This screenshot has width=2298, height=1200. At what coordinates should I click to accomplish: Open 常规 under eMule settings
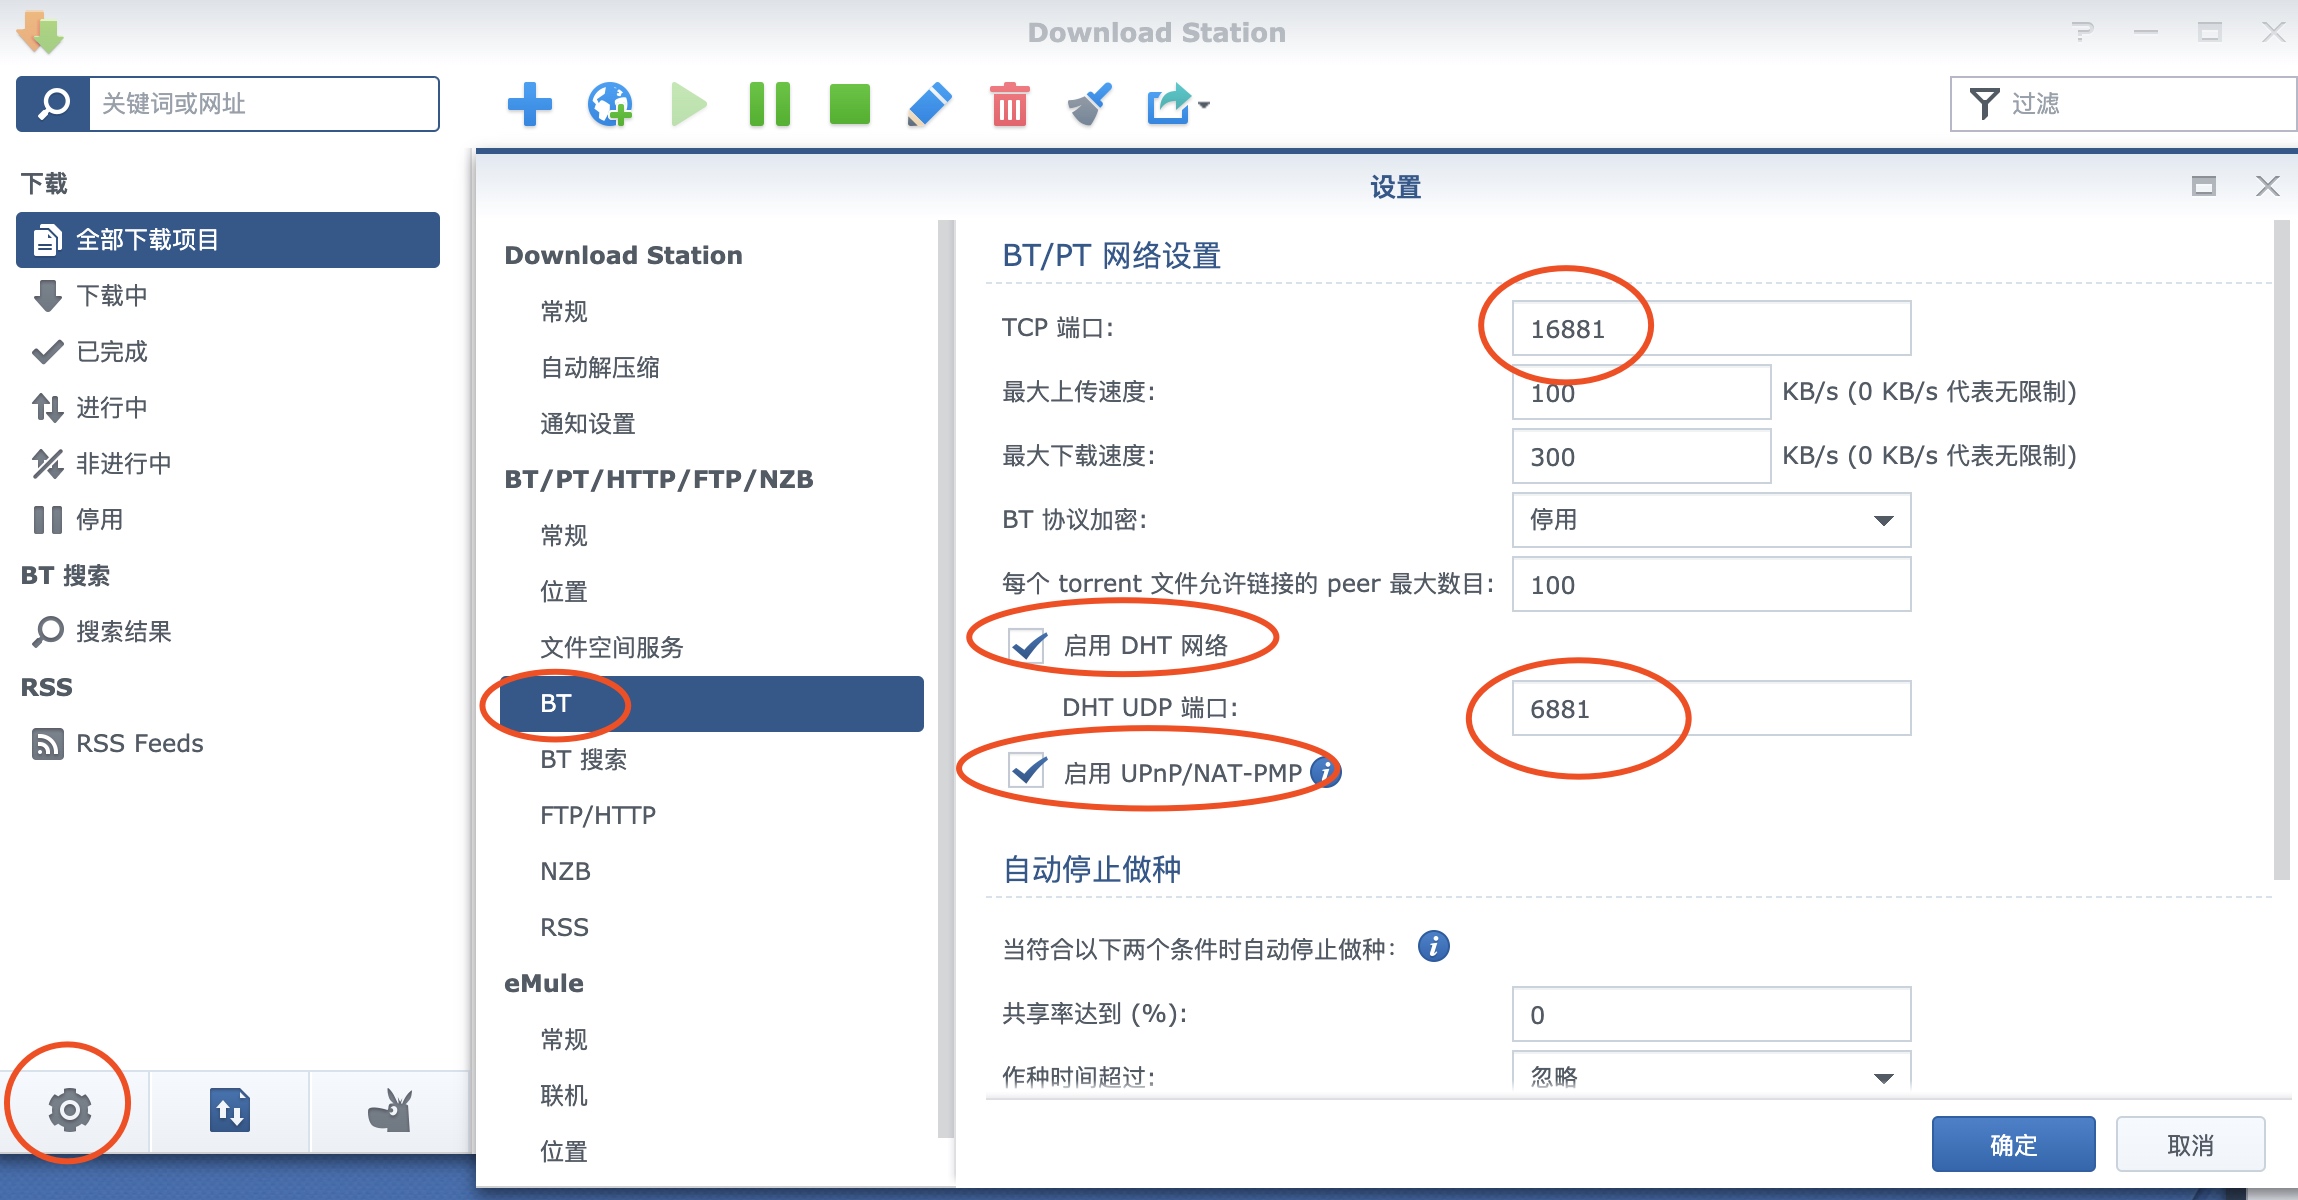tap(712, 1040)
